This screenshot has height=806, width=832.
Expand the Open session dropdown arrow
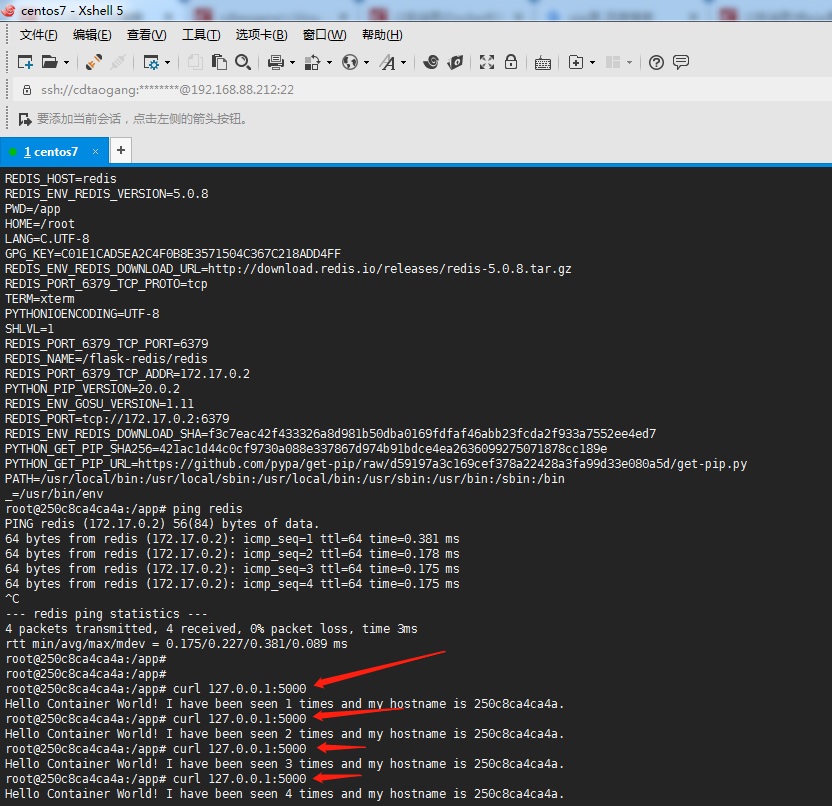click(66, 63)
